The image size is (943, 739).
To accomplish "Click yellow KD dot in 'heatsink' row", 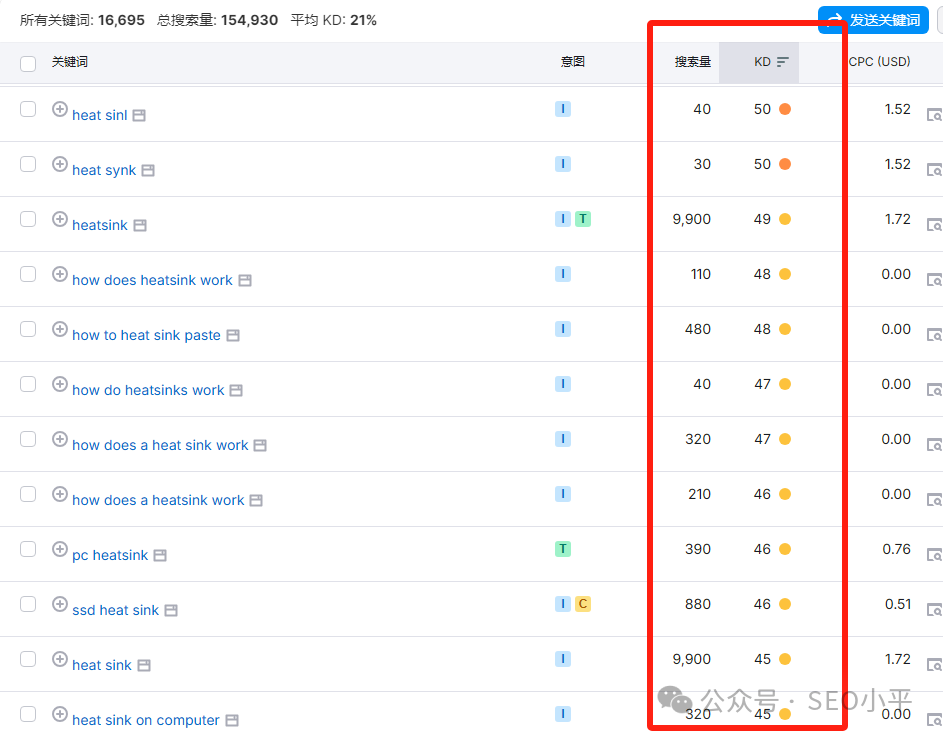I will click(x=785, y=219).
